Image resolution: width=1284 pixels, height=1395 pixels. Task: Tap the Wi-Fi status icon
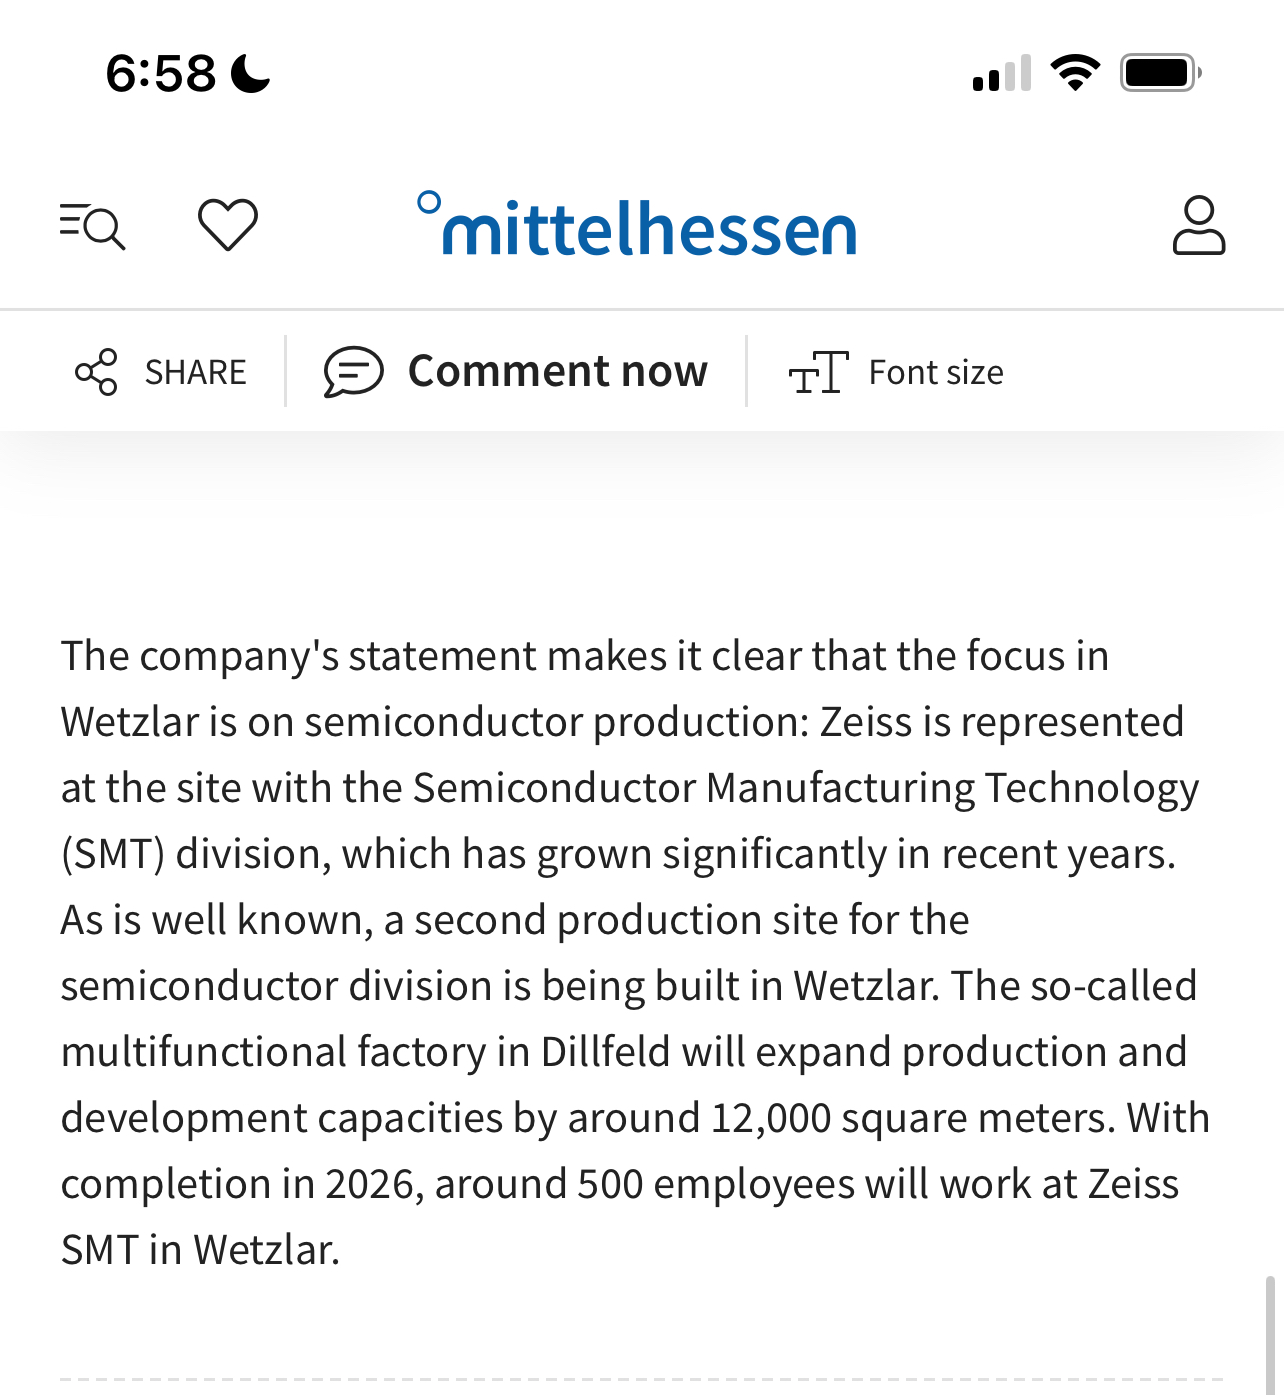coord(1075,73)
